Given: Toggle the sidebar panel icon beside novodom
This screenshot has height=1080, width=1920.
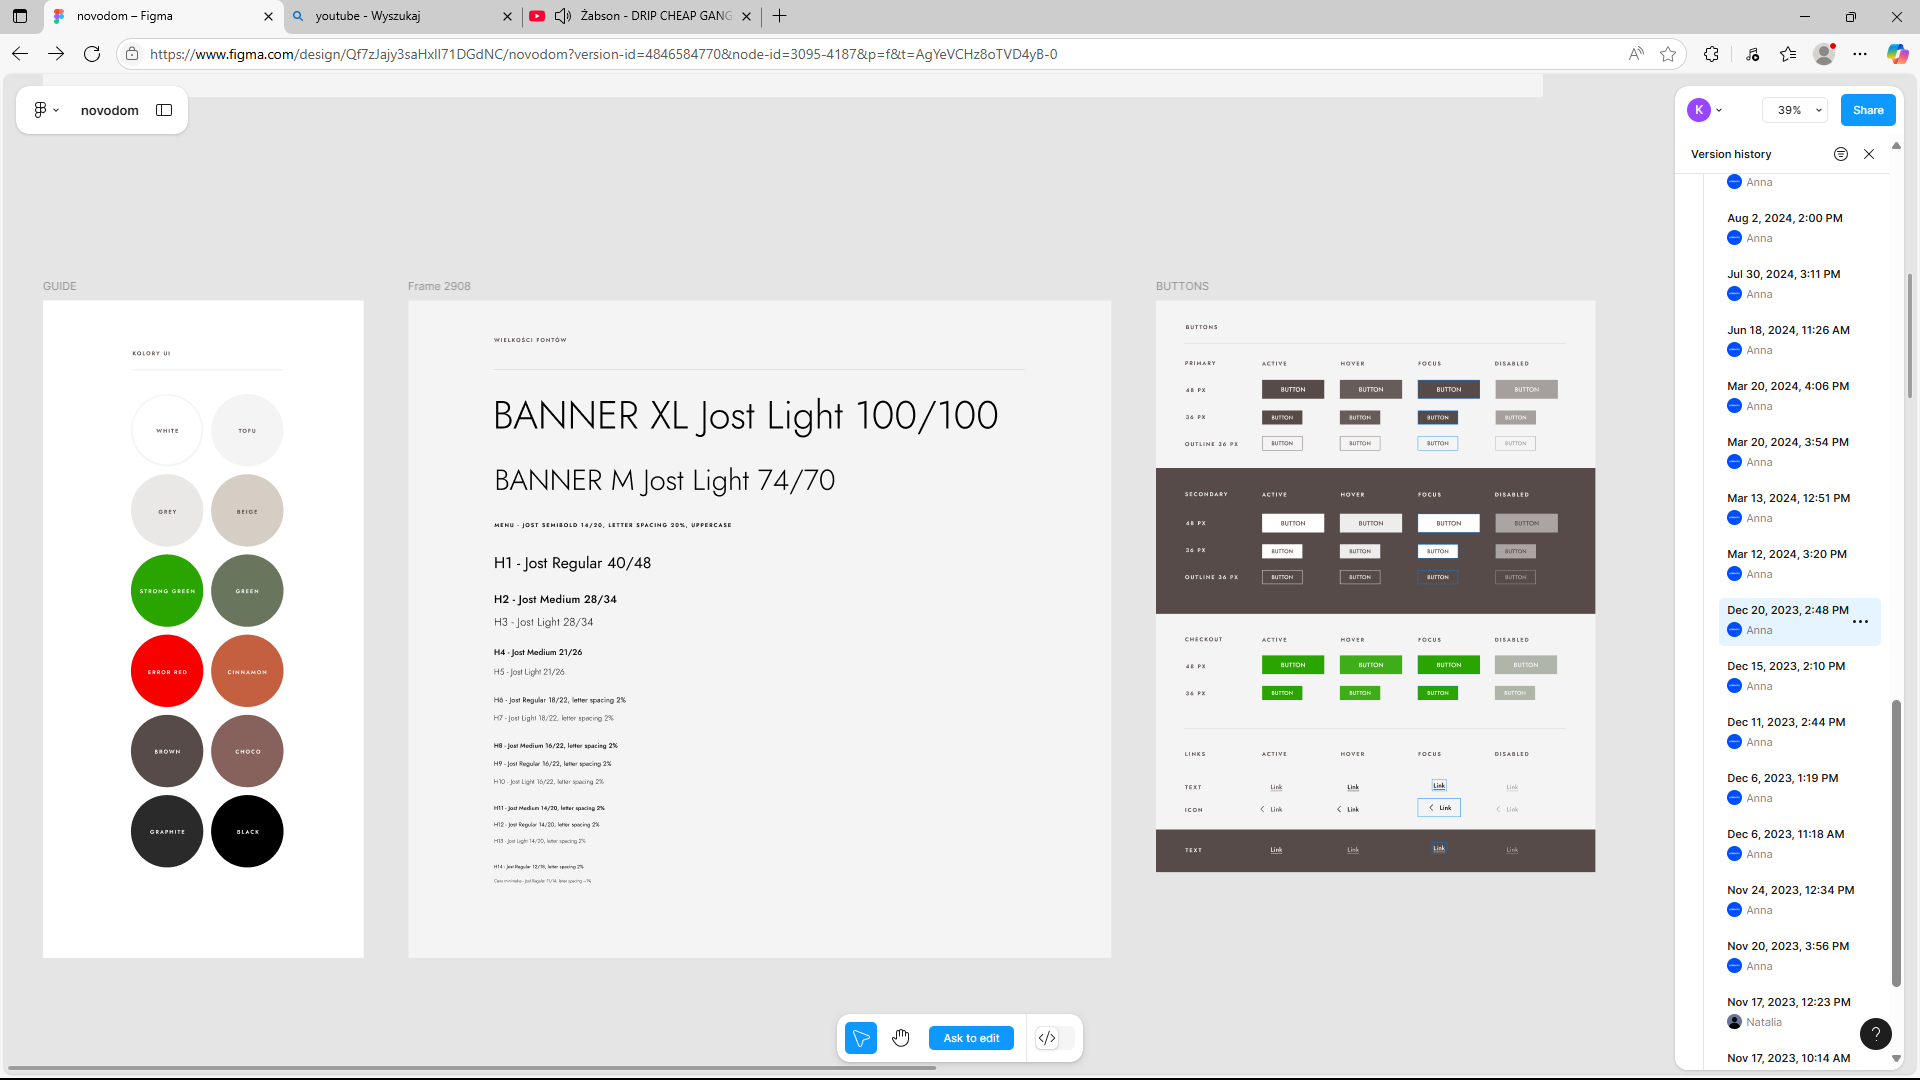Looking at the screenshot, I should [x=164, y=110].
